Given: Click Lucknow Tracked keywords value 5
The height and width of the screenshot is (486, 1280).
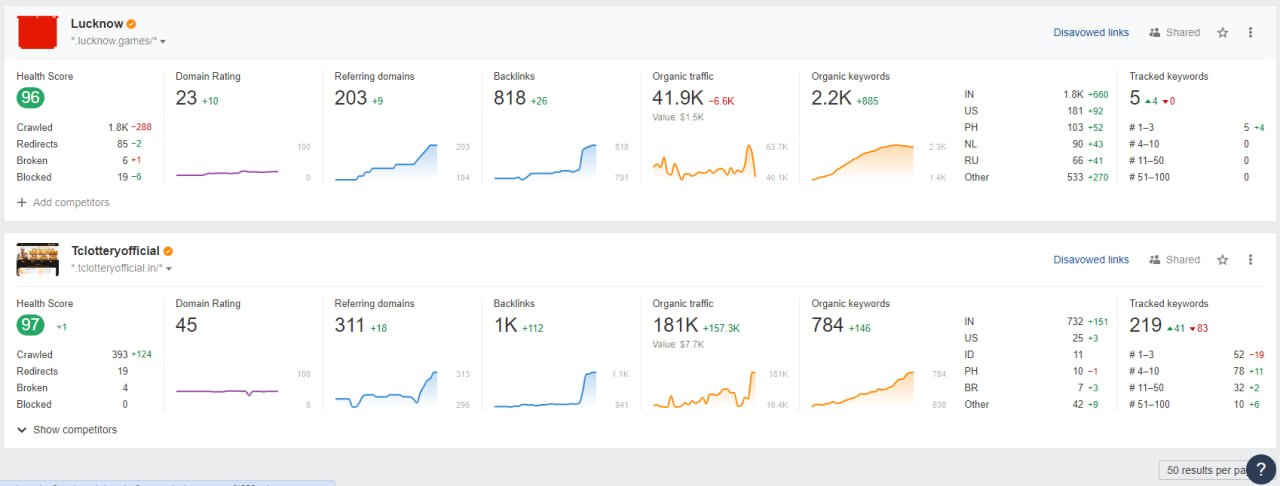Looking at the screenshot, I should (1135, 98).
